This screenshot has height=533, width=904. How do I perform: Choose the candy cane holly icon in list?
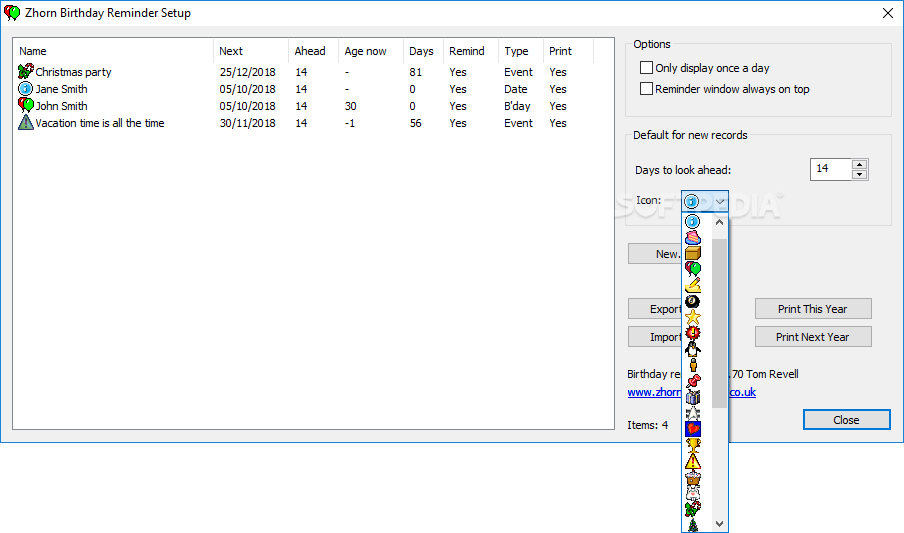pyautogui.click(x=692, y=509)
